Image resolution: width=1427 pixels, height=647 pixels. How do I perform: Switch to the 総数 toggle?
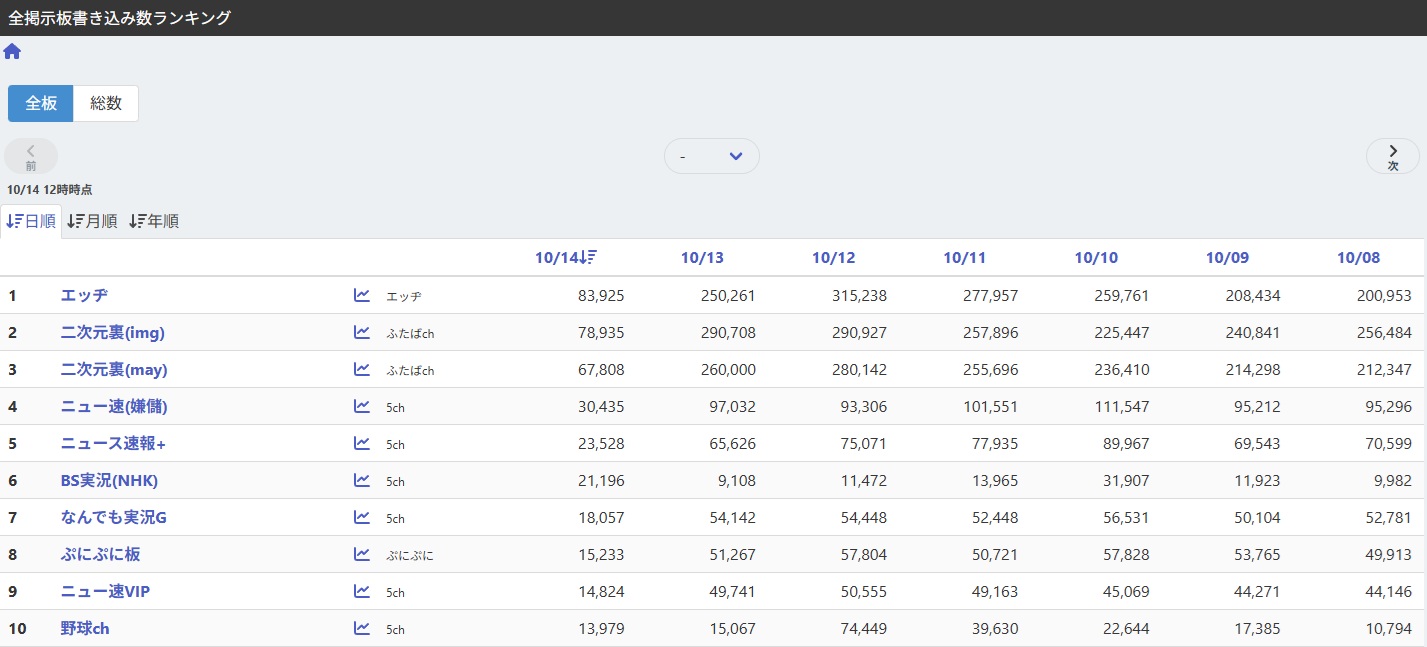point(106,103)
